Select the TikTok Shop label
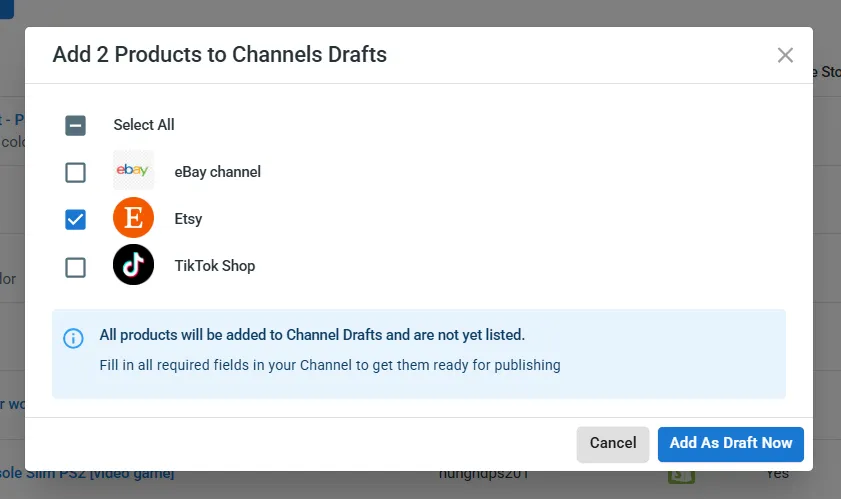The width and height of the screenshot is (841, 499). (x=214, y=266)
